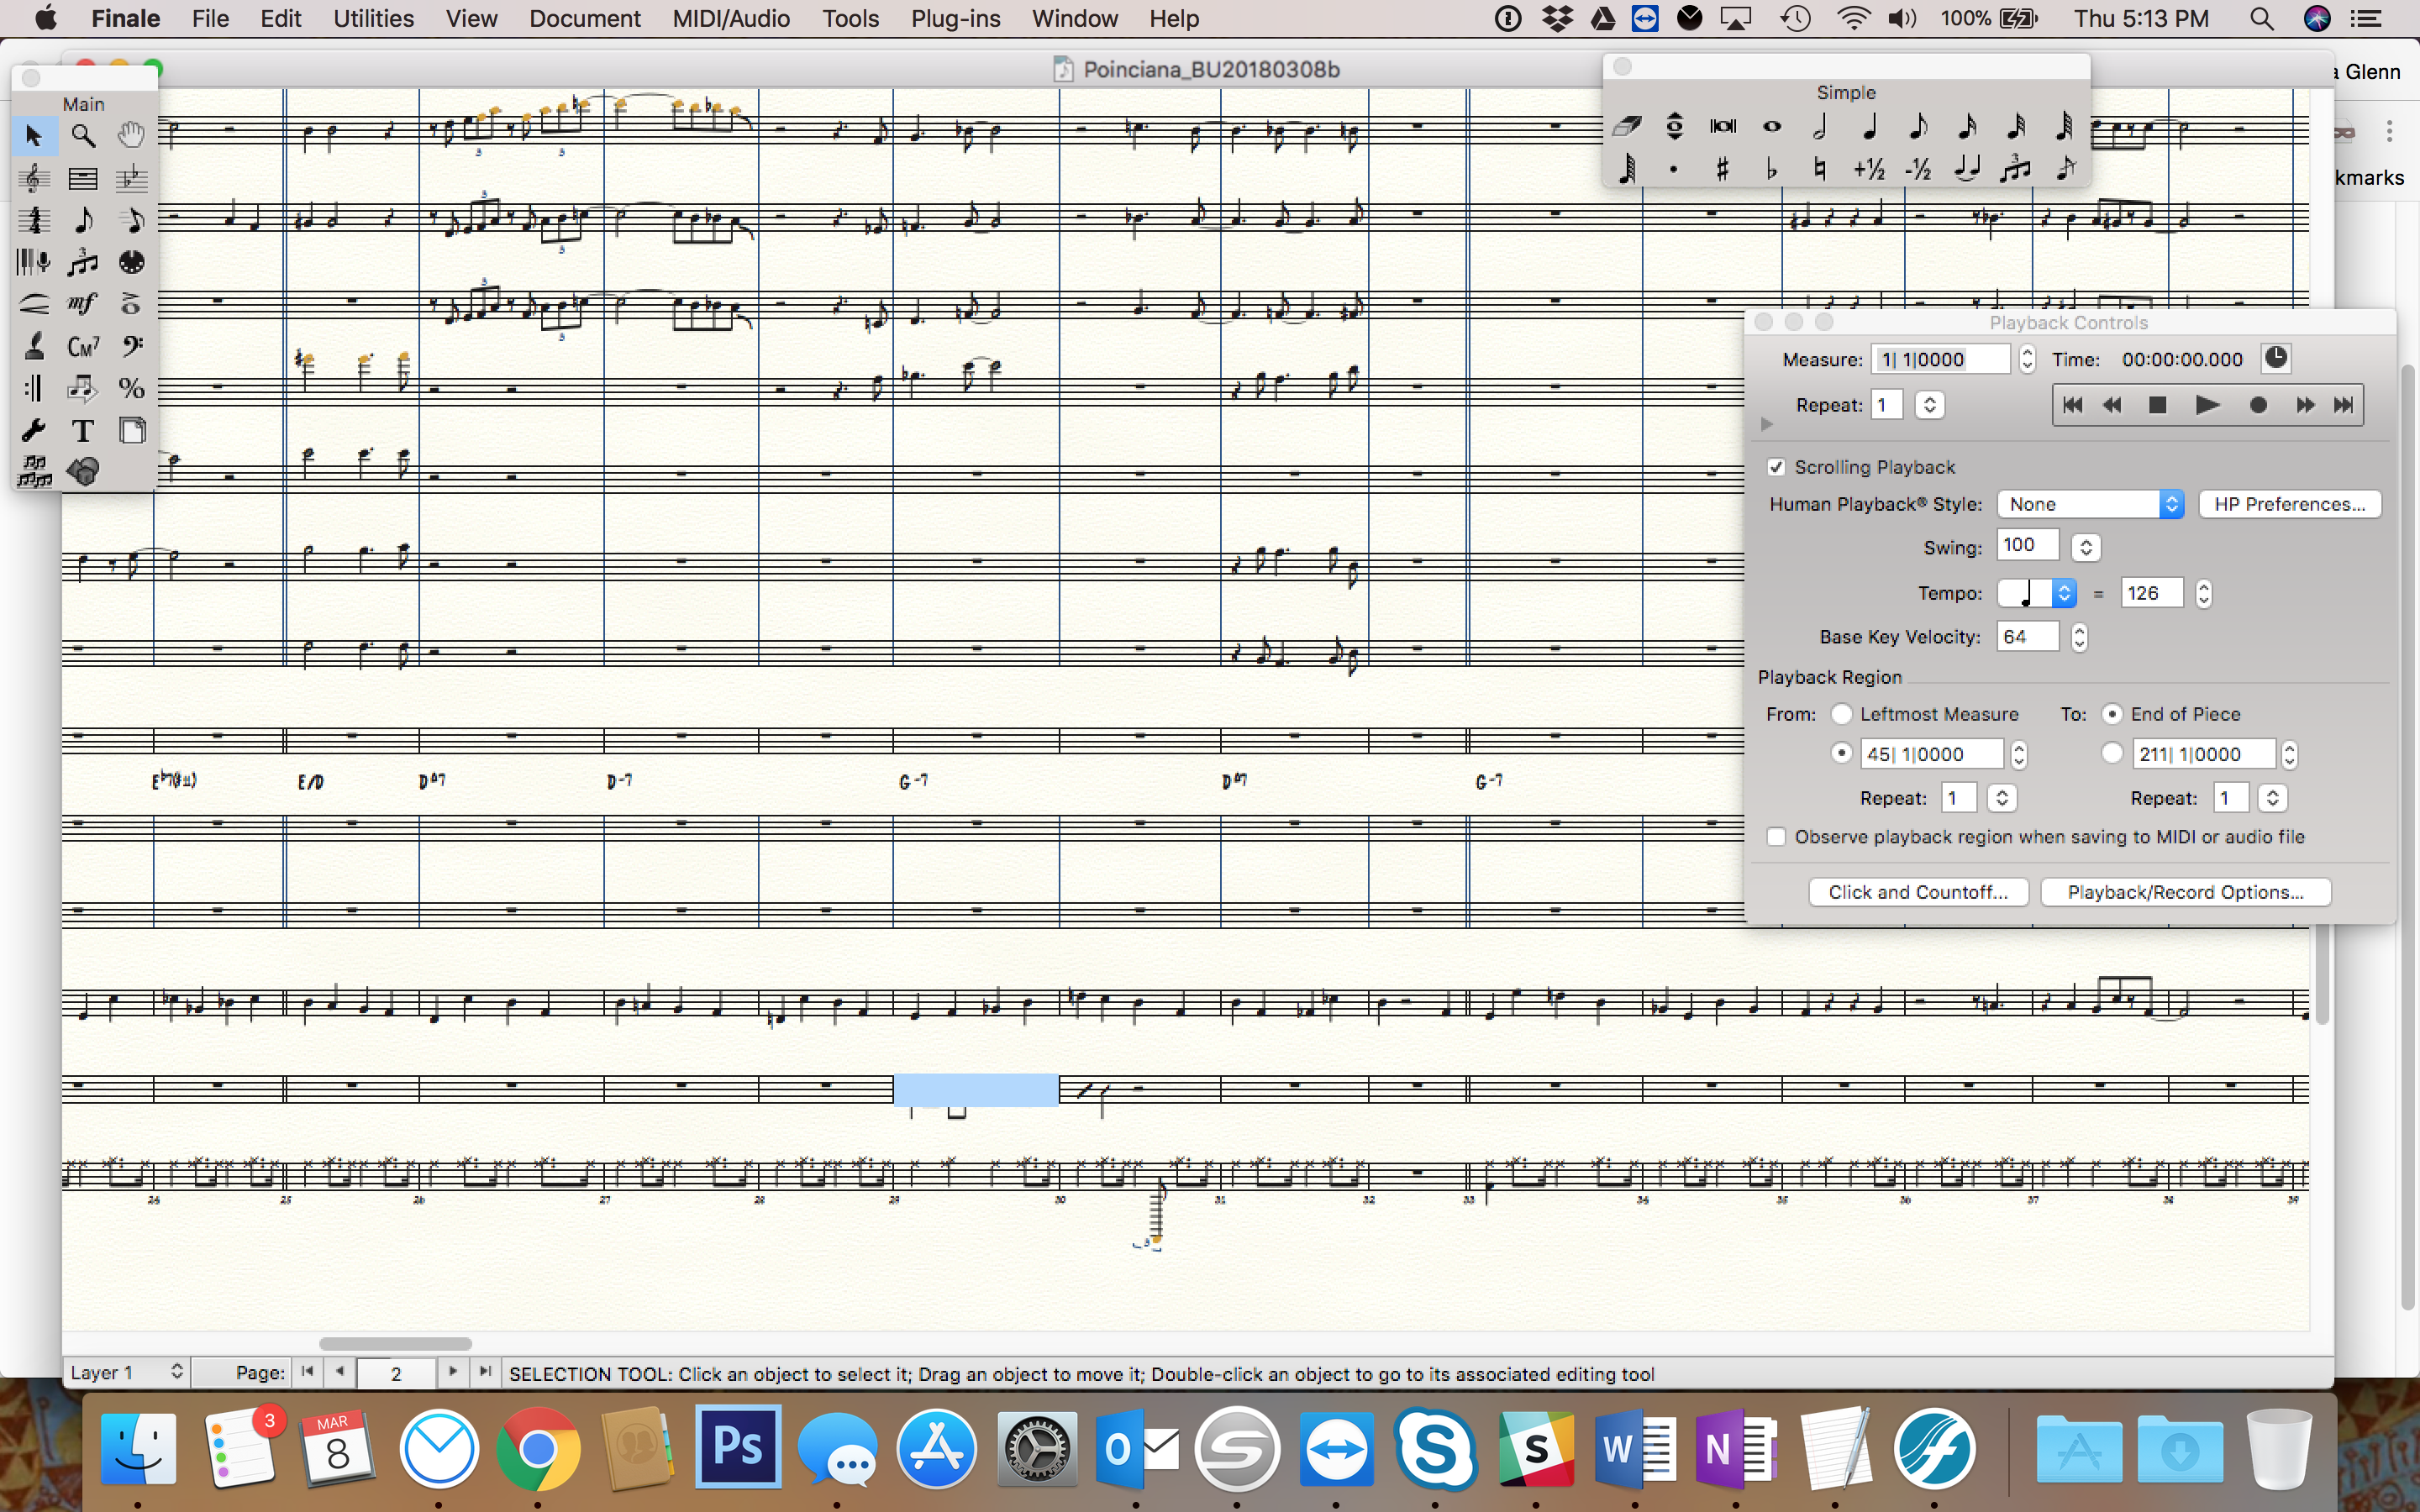This screenshot has width=2420, height=1512.
Task: Pick the Expression tool (mf)
Action: (x=83, y=303)
